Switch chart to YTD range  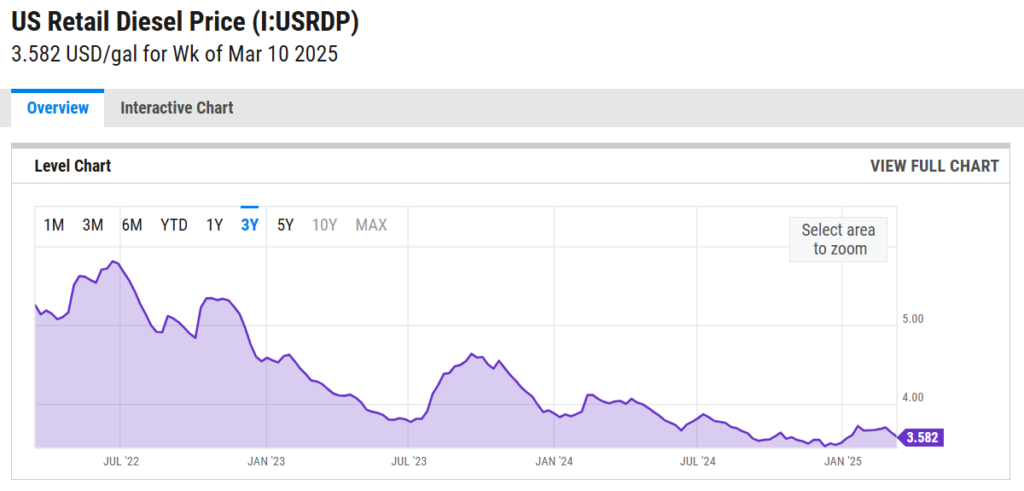tap(174, 225)
